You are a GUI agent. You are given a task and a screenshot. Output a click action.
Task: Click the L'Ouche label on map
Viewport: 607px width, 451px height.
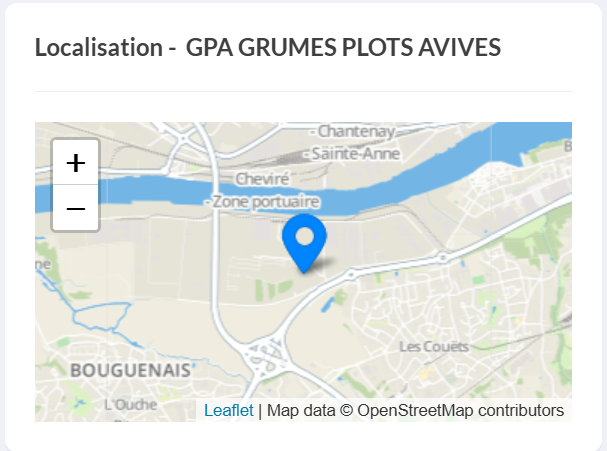pyautogui.click(x=131, y=405)
